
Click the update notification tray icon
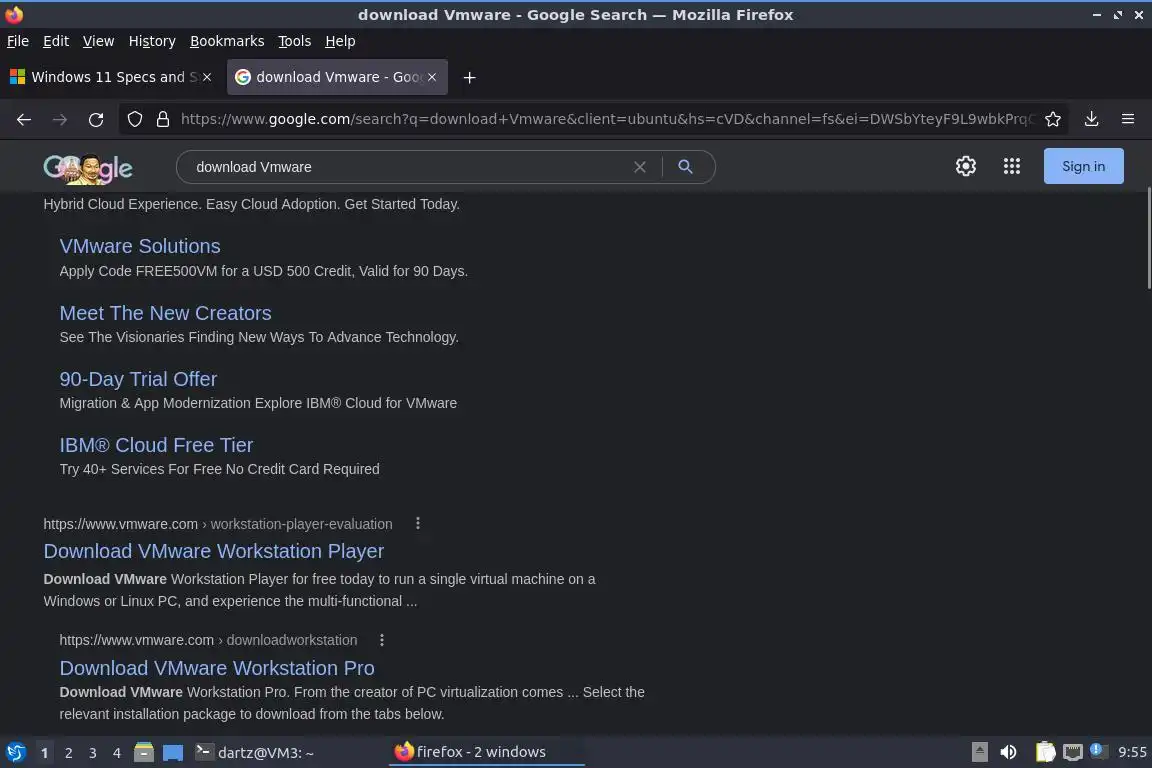(x=1096, y=750)
